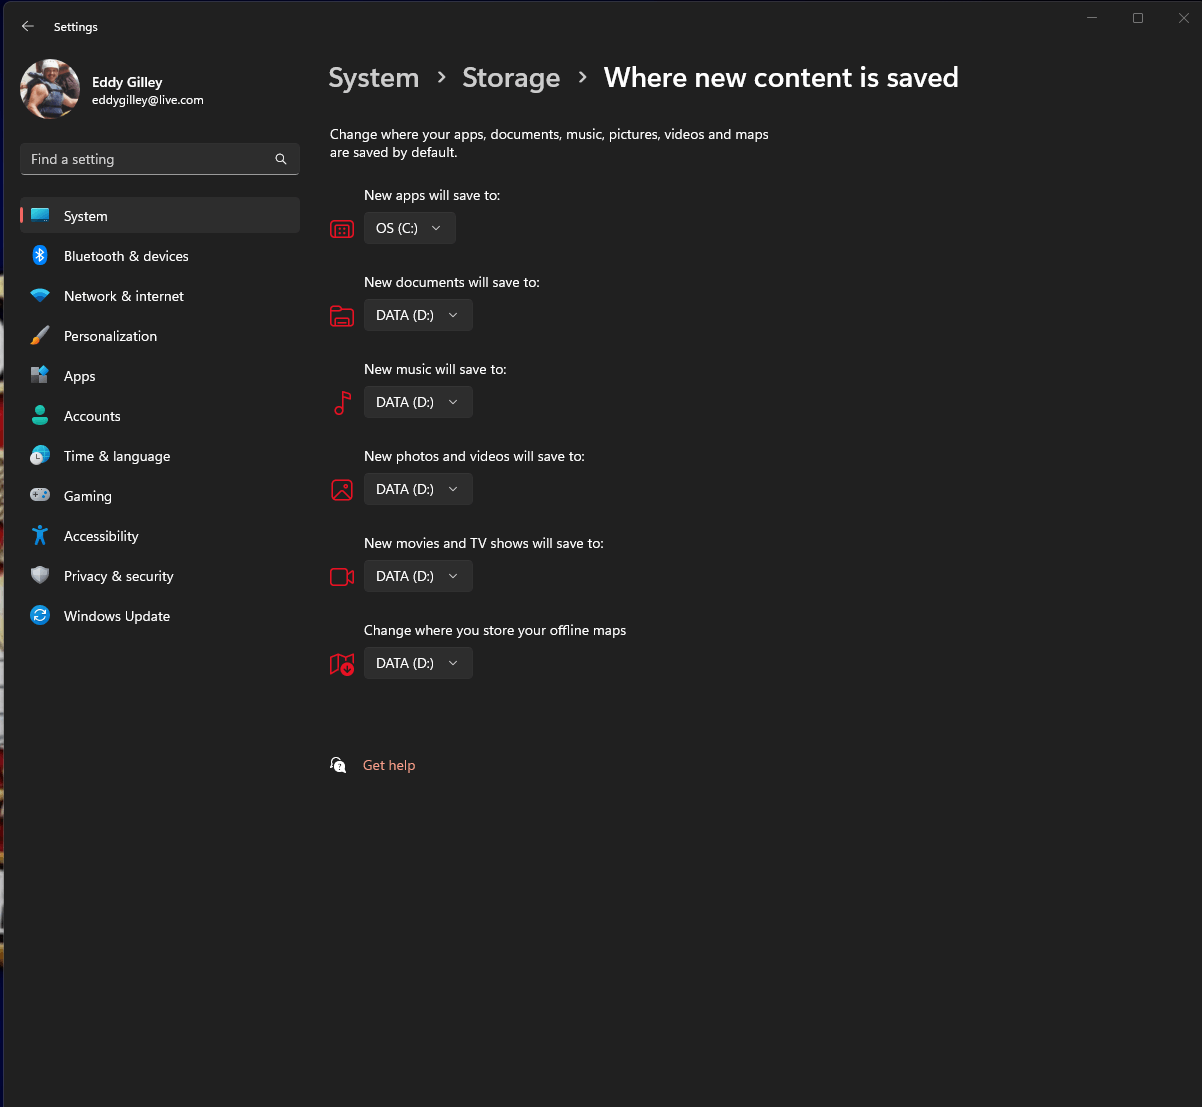Open the Apps settings section
This screenshot has height=1107, width=1202.
[x=80, y=376]
